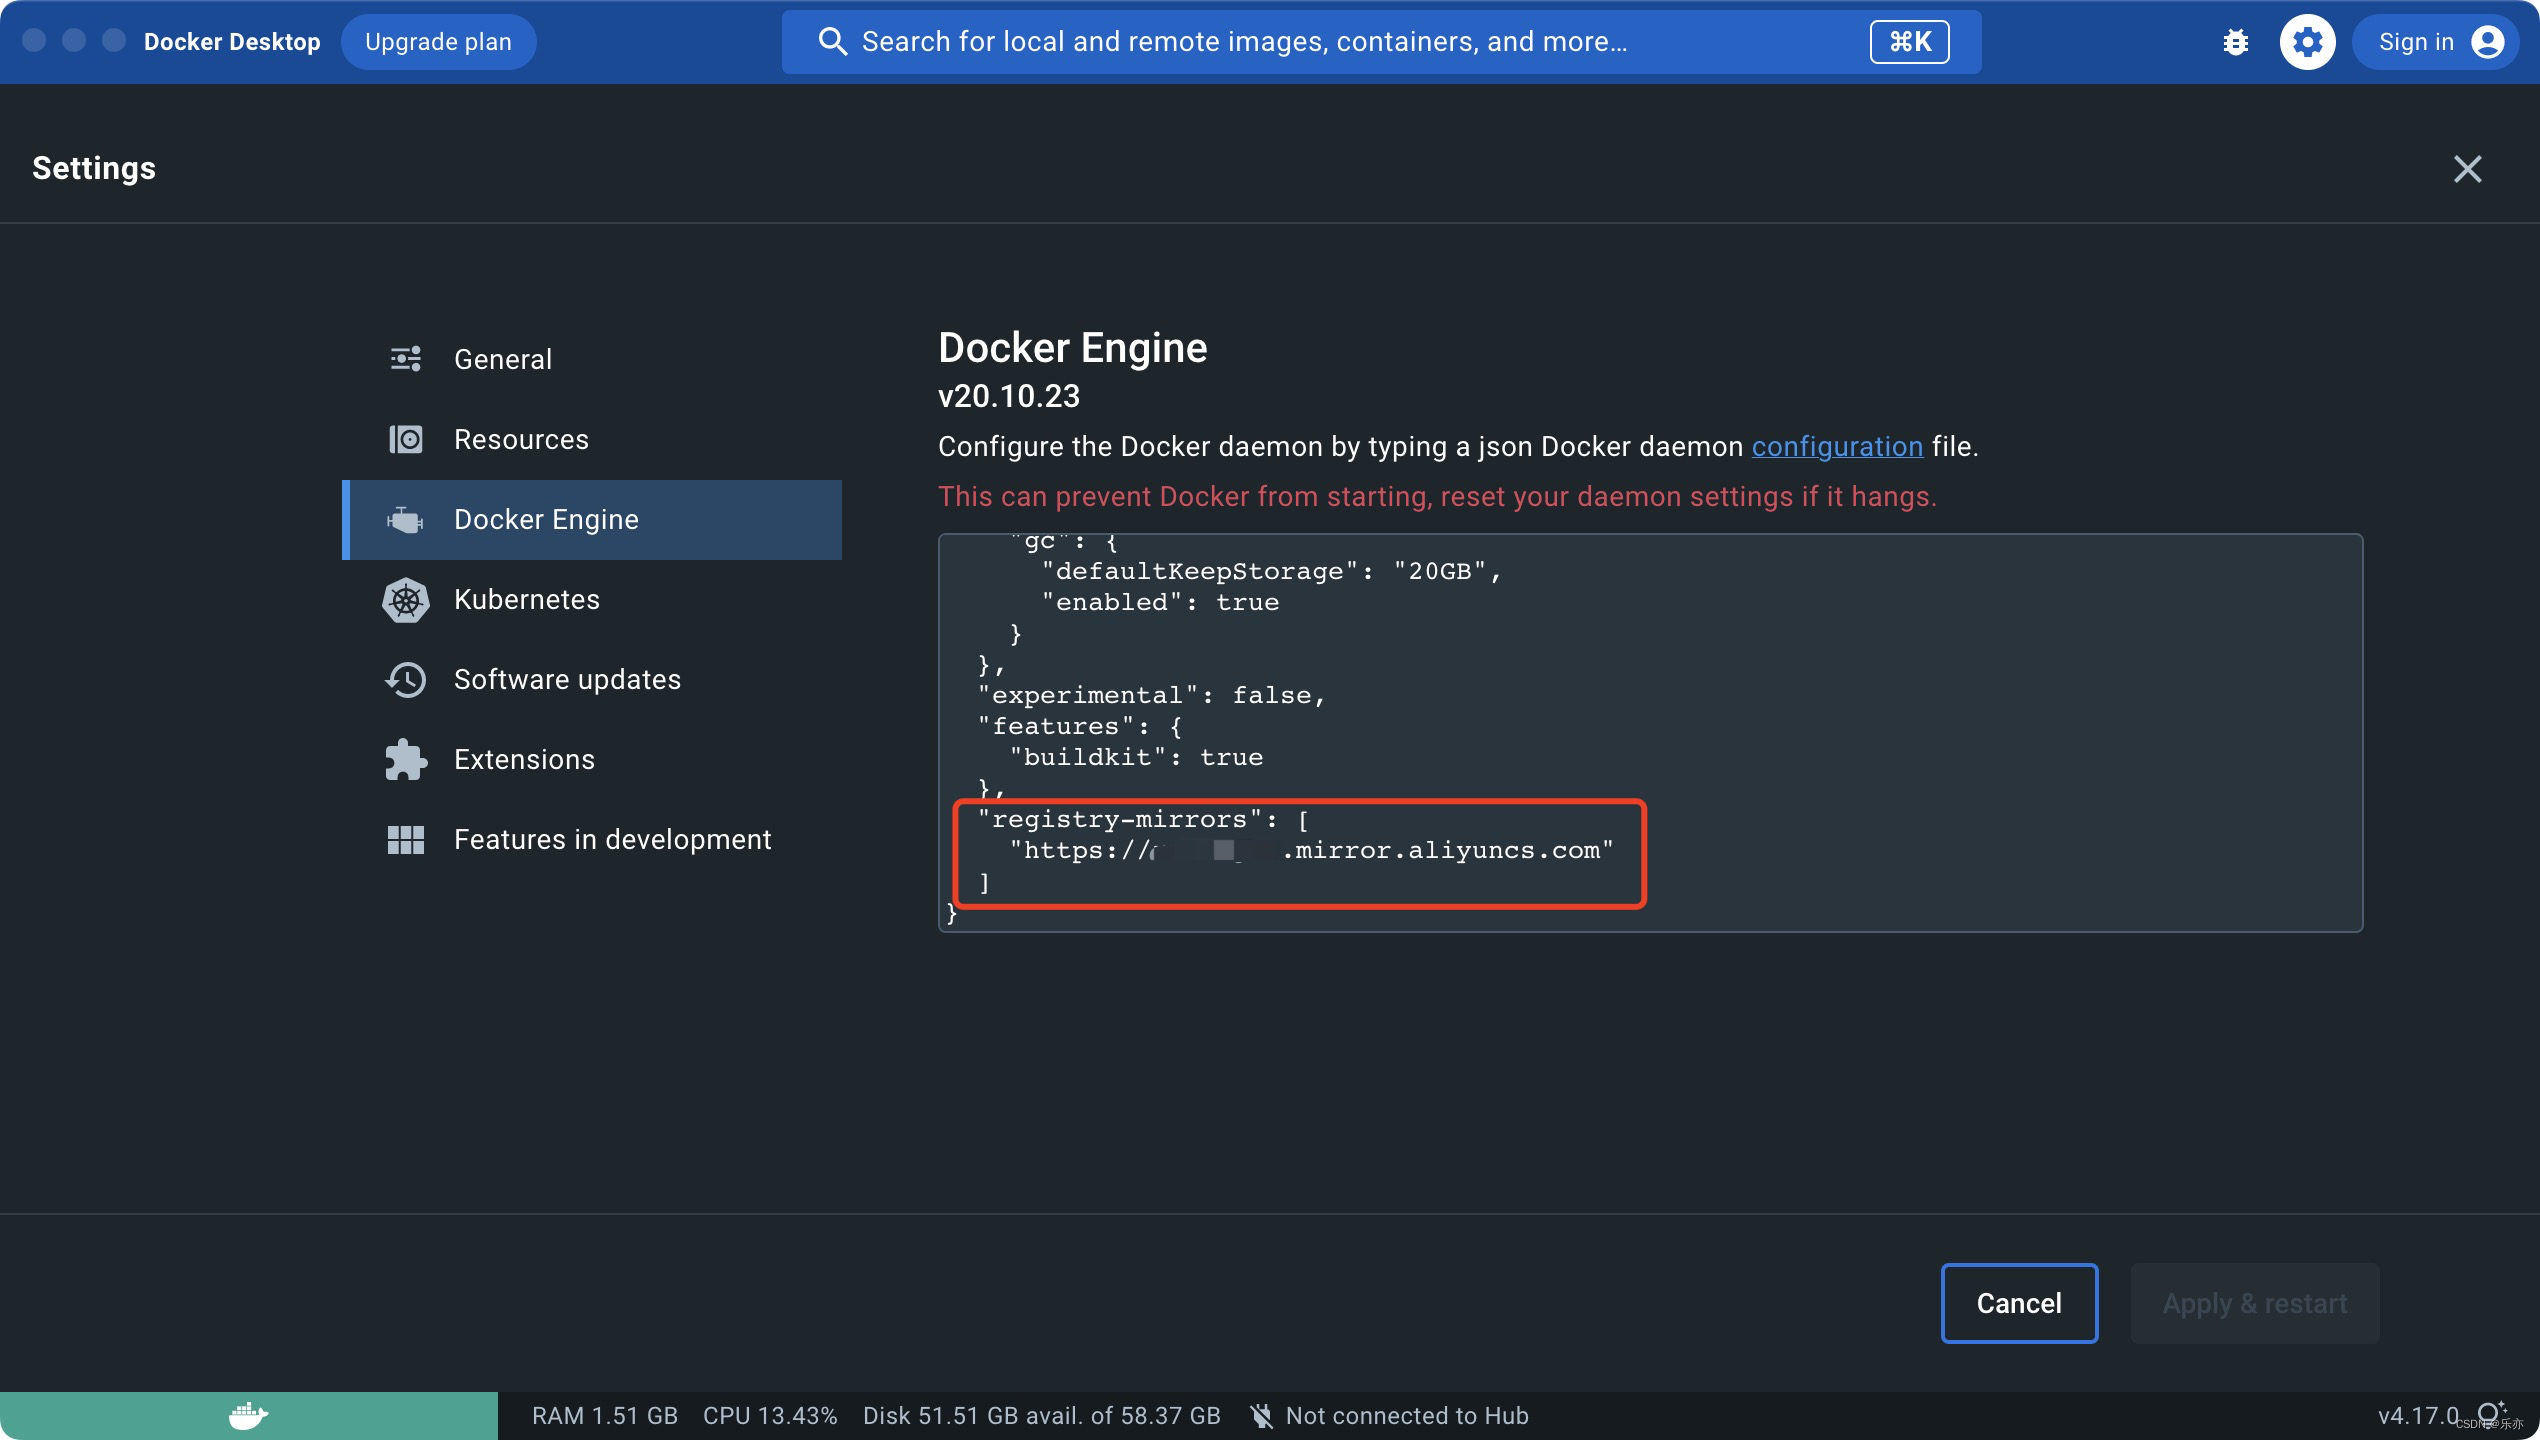Open General settings panel
Screen dimensions: 2540x1440
(502, 360)
